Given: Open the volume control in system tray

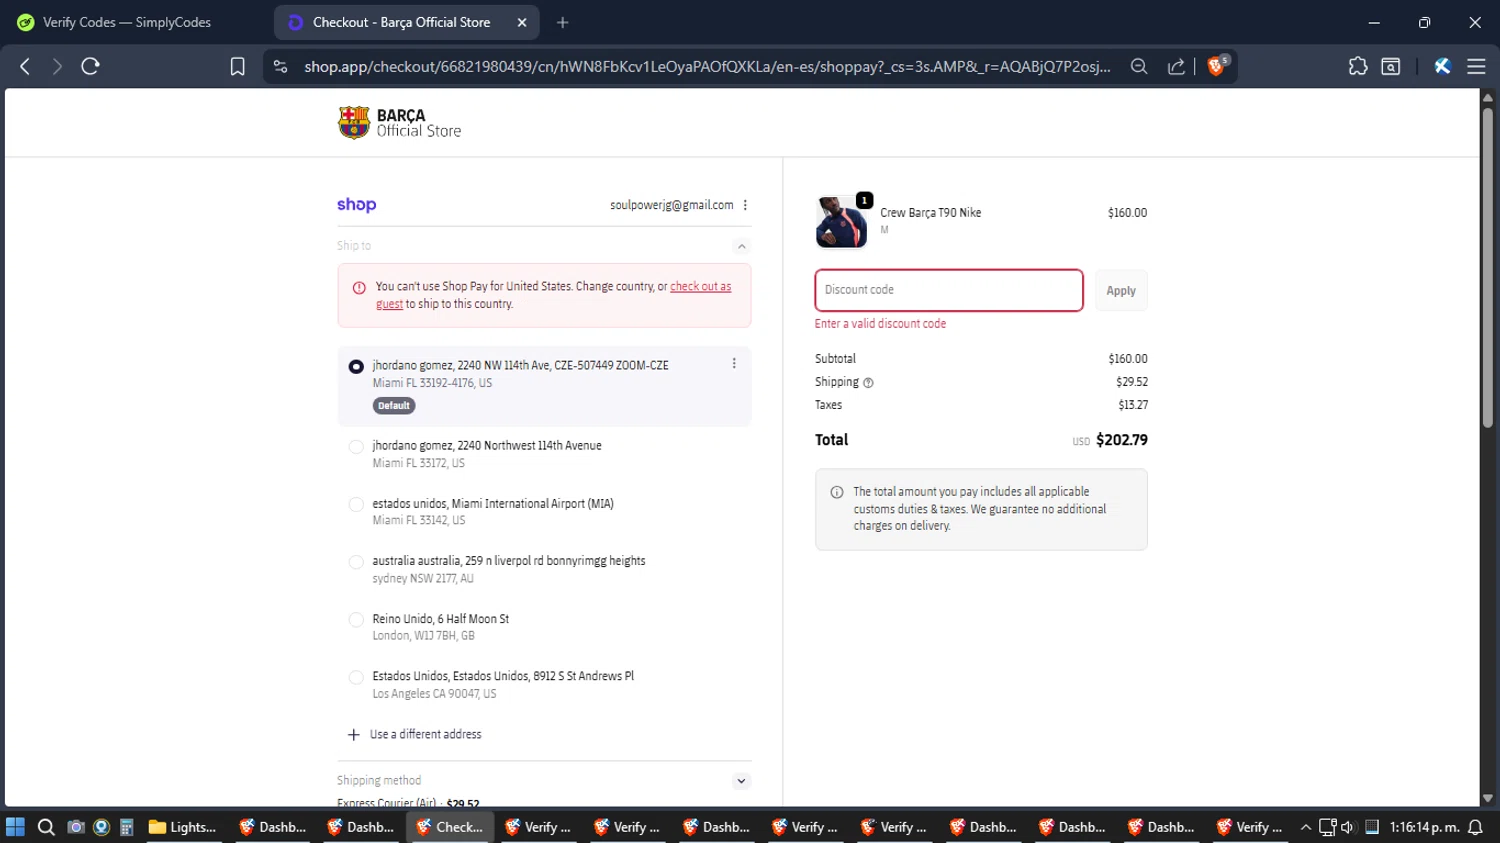Looking at the screenshot, I should click(x=1348, y=827).
